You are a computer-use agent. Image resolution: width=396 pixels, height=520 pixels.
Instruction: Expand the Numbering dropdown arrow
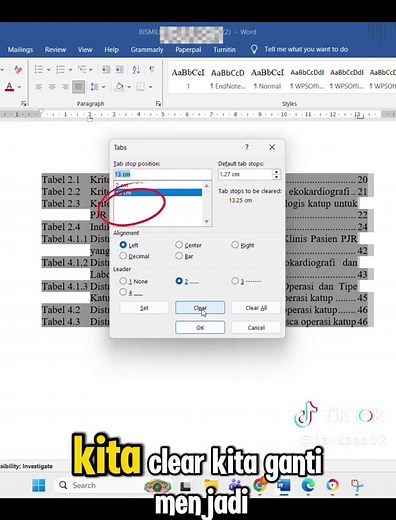[x=70, y=70]
